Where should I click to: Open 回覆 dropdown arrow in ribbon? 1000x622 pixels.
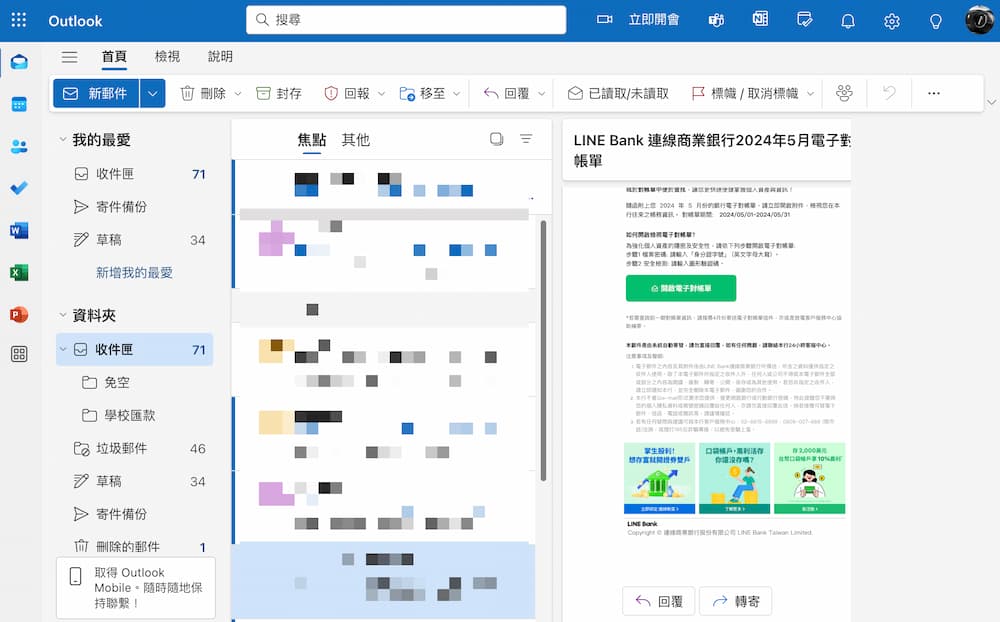coord(541,94)
